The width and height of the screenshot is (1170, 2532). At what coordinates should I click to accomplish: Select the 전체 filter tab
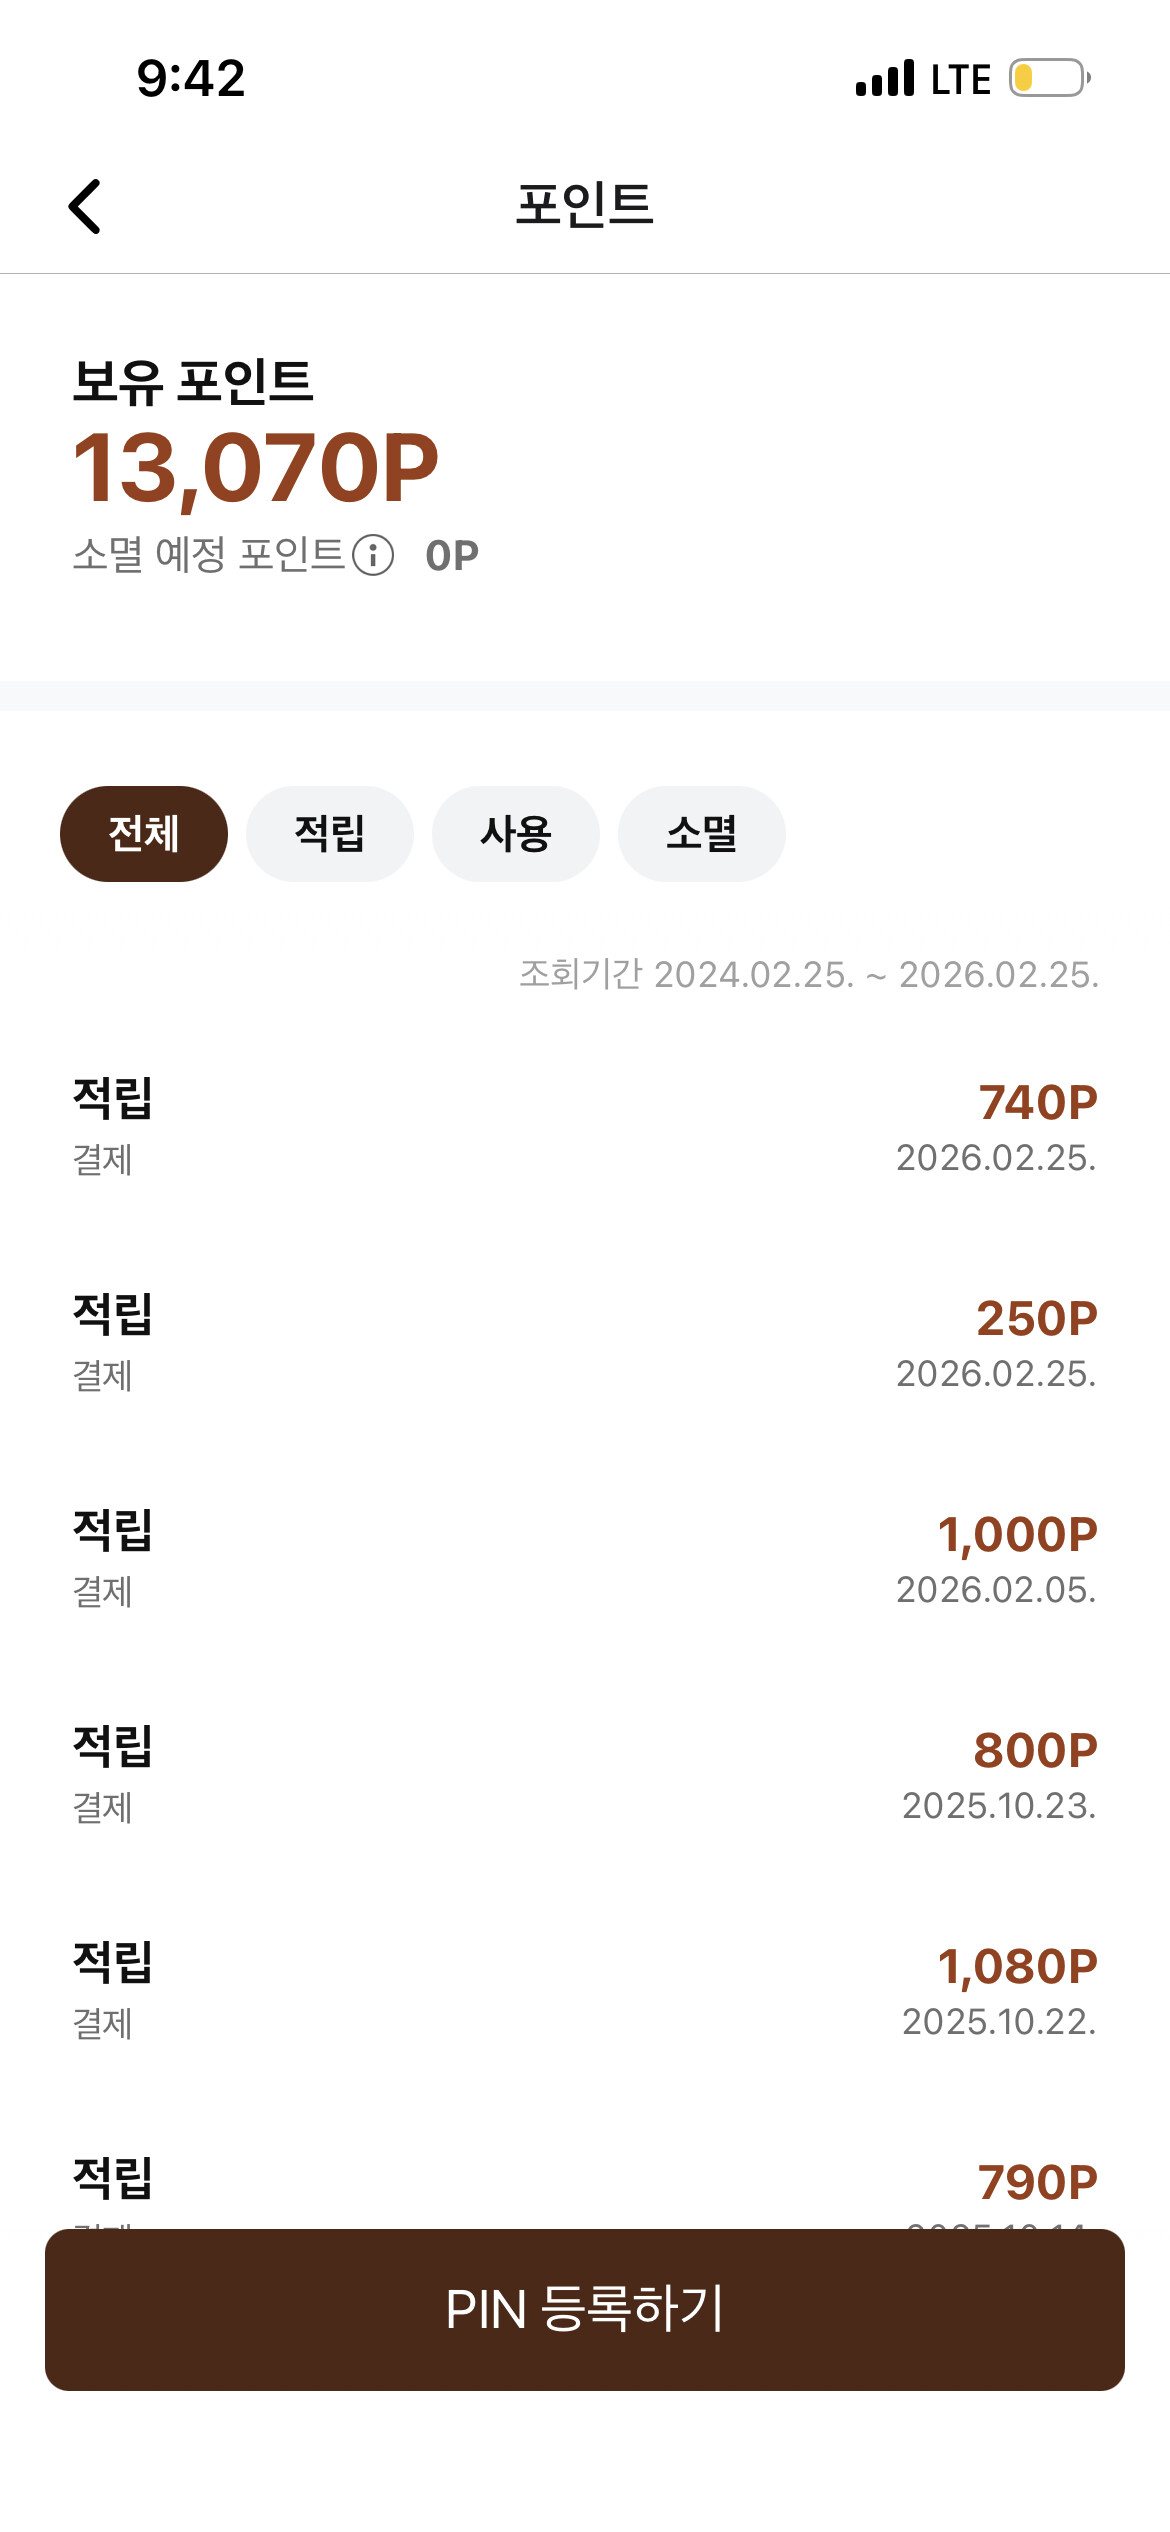pyautogui.click(x=144, y=834)
